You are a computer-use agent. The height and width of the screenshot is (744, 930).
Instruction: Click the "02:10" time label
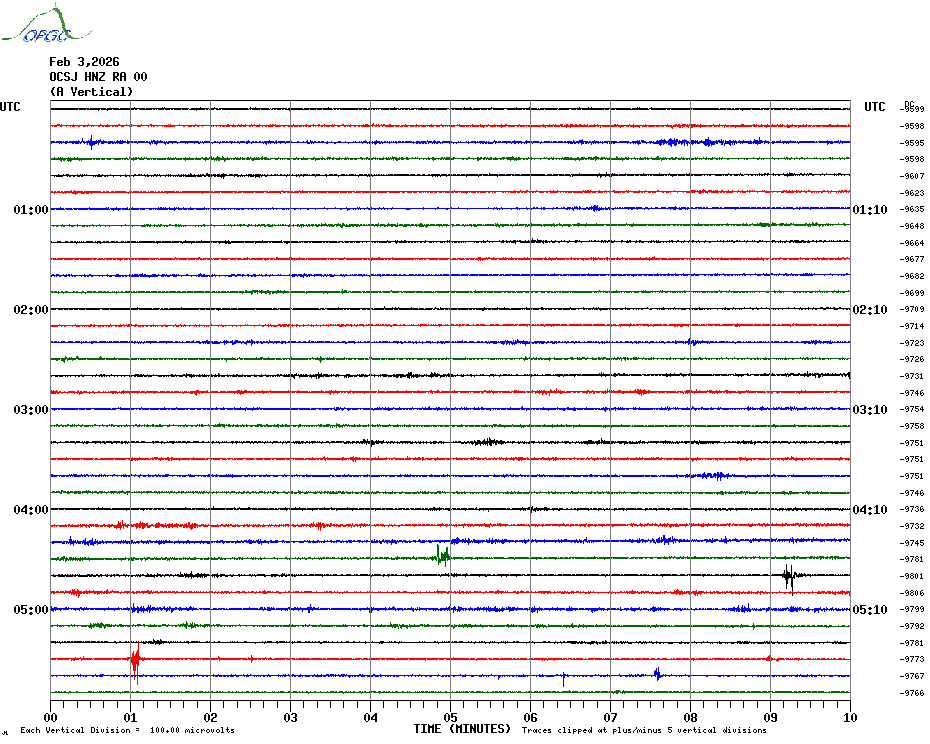[x=870, y=310]
